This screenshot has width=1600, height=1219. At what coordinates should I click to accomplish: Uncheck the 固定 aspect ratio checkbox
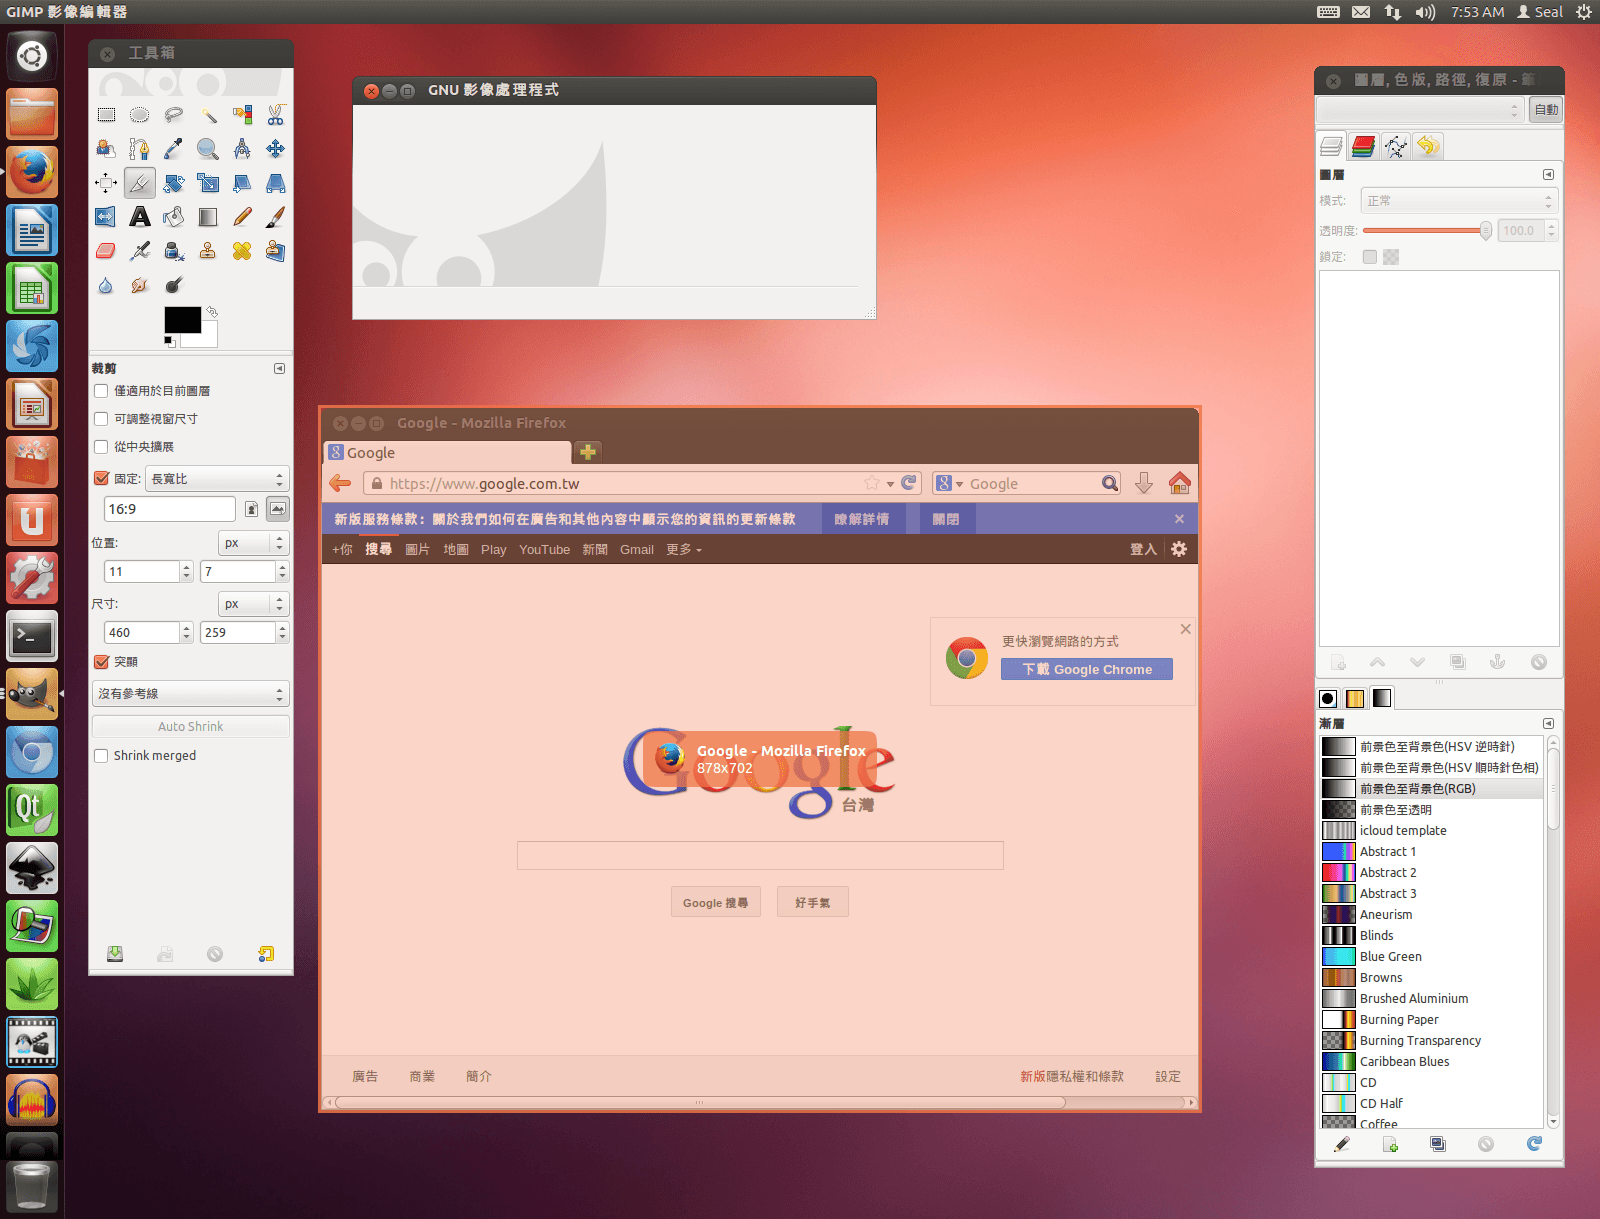click(101, 479)
